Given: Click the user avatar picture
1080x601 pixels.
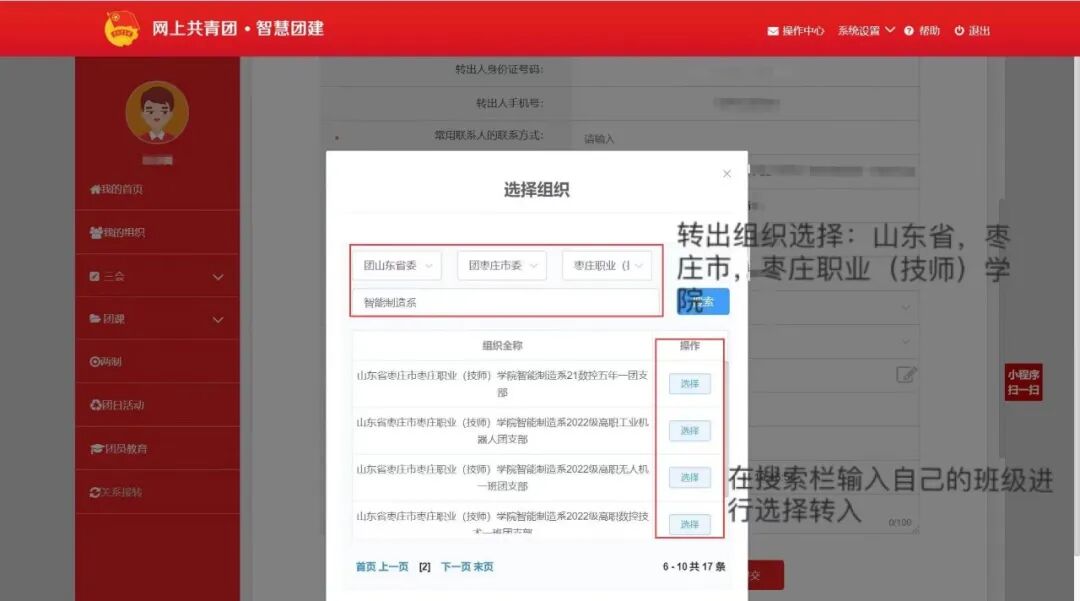Looking at the screenshot, I should coord(157,112).
